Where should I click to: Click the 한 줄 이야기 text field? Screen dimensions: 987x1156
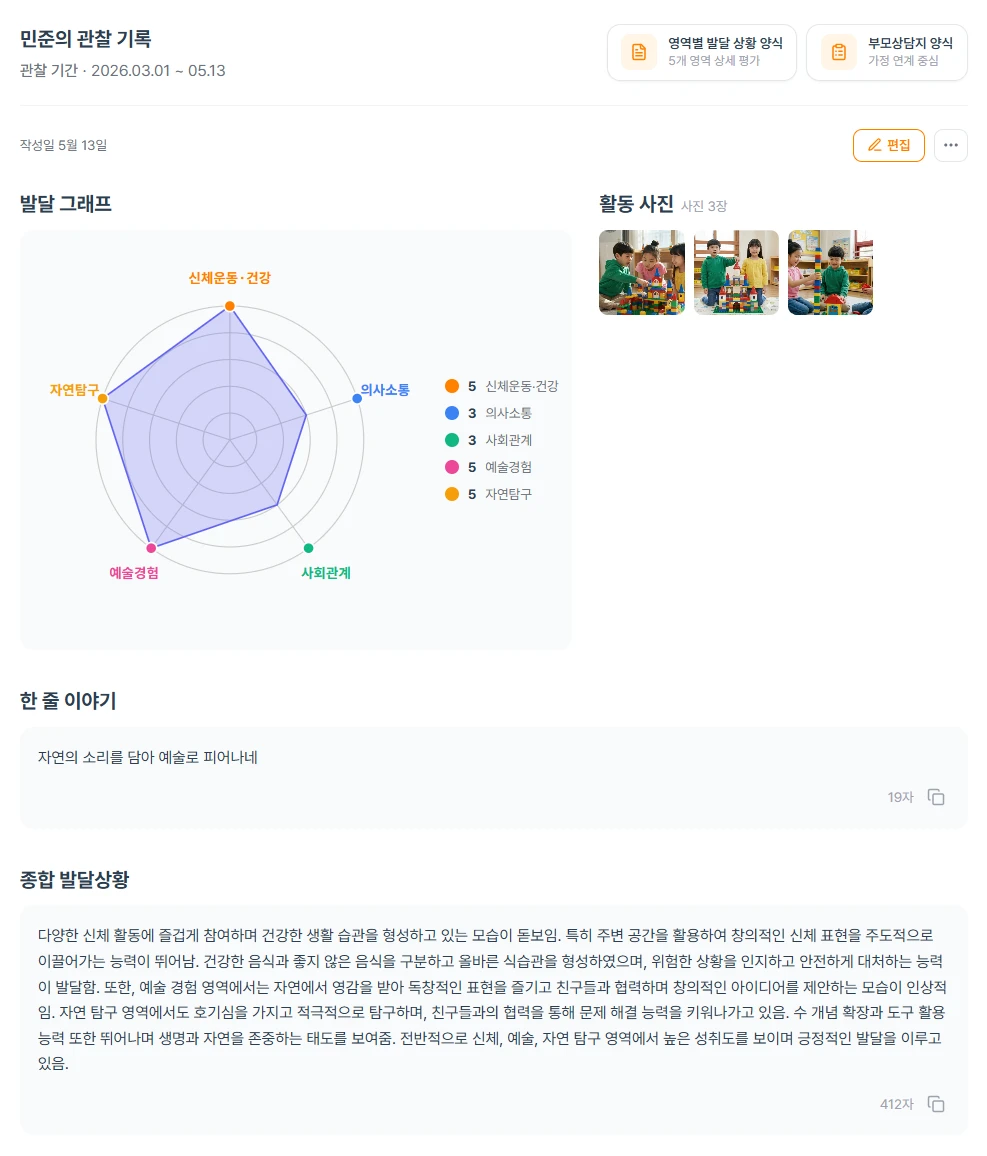493,777
